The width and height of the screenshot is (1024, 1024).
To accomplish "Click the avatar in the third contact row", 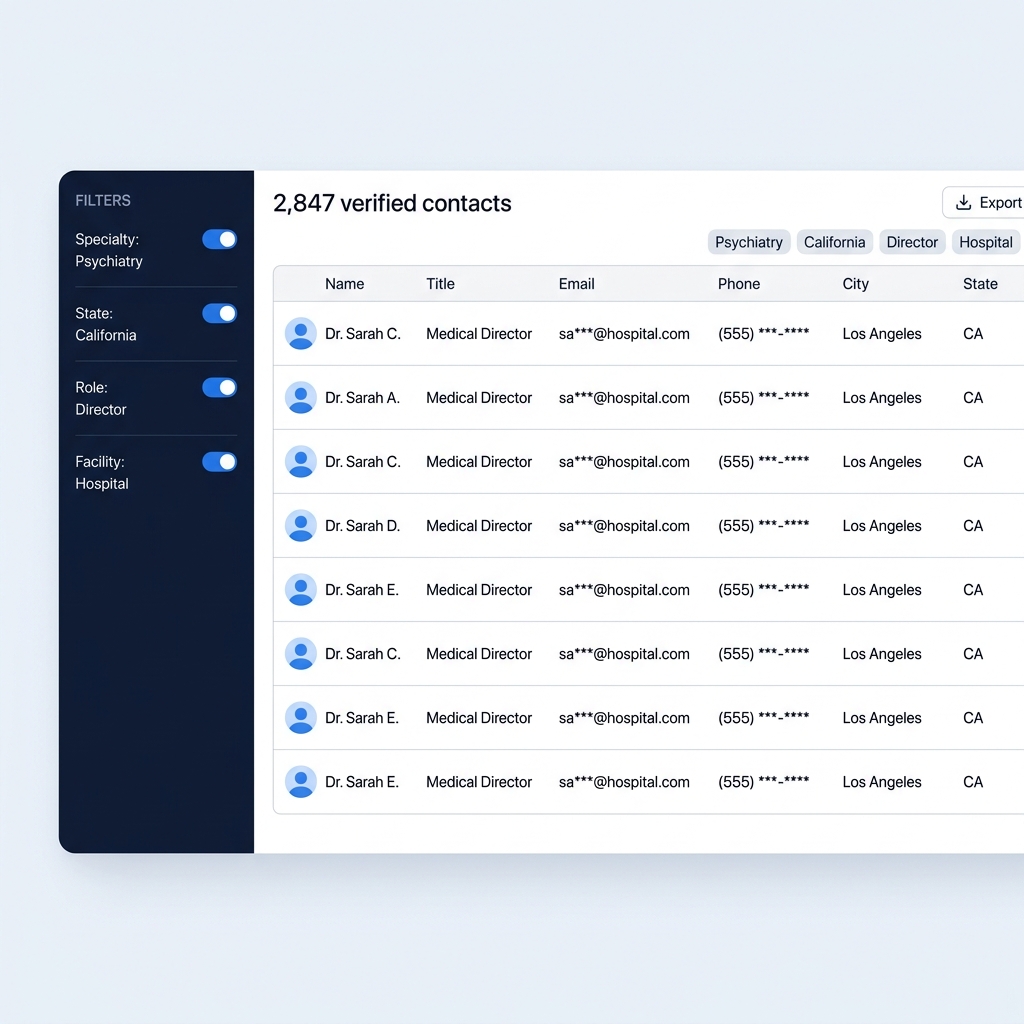I will coord(301,462).
